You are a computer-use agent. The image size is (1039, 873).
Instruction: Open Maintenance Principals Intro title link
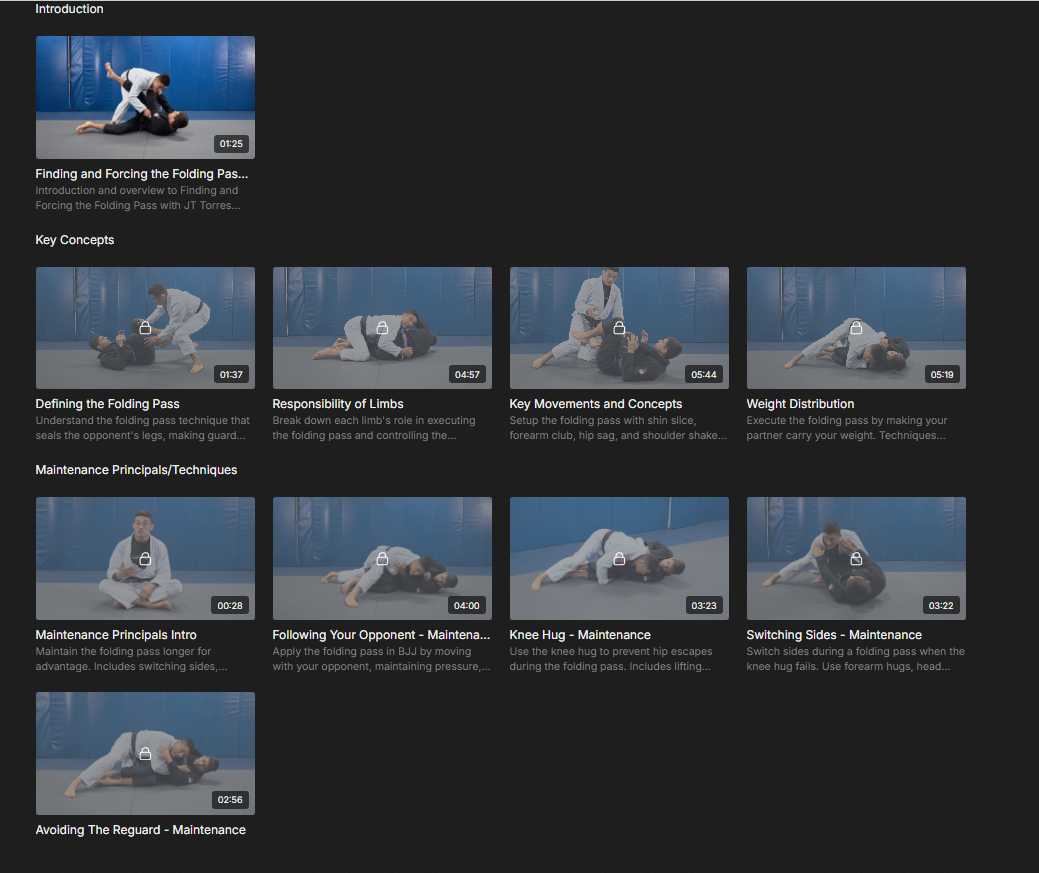[116, 635]
